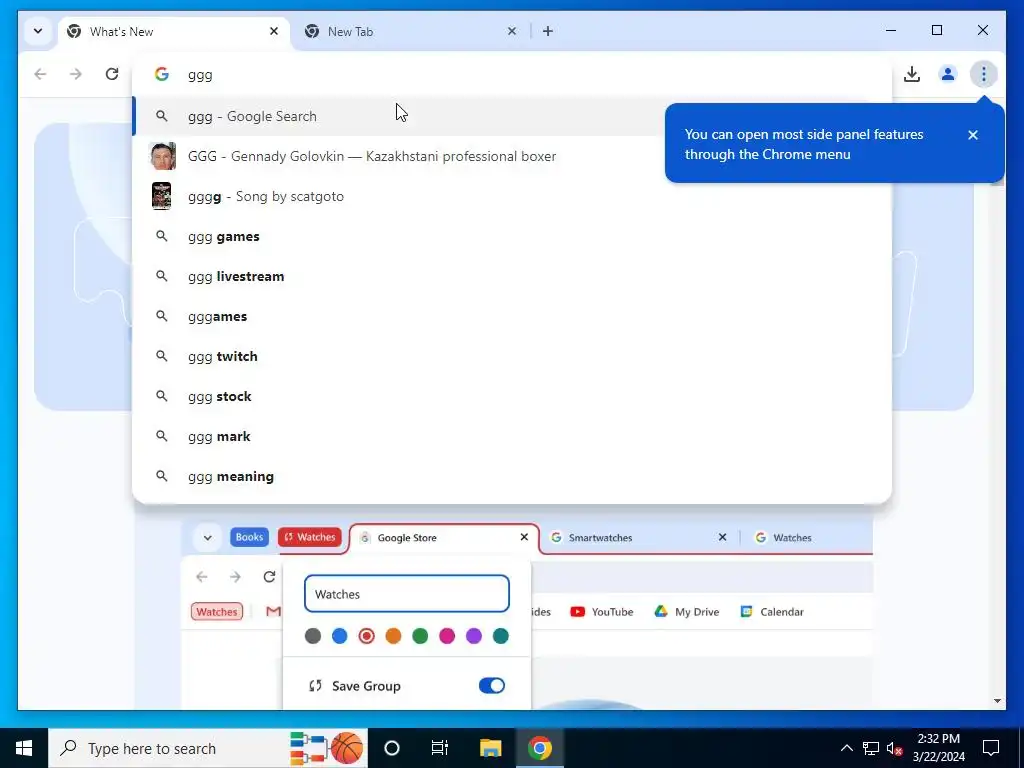1024x768 pixels.
Task: Pick the "ggg mark" suggestion
Action: 512,436
